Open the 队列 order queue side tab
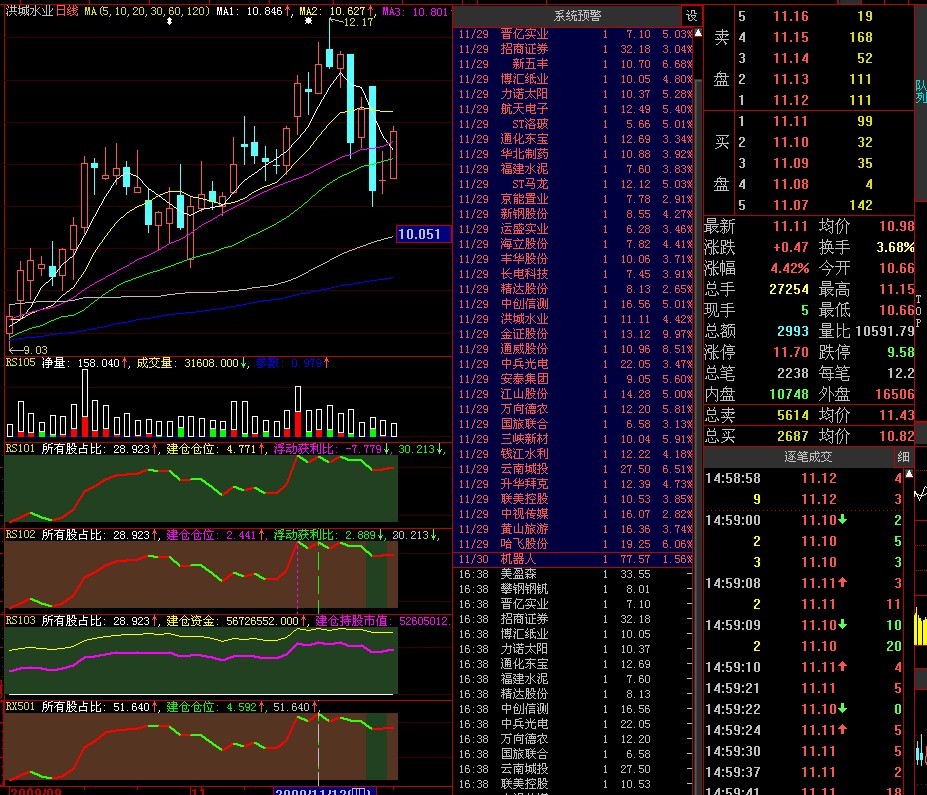Screen dimensions: 927x795 [921, 92]
